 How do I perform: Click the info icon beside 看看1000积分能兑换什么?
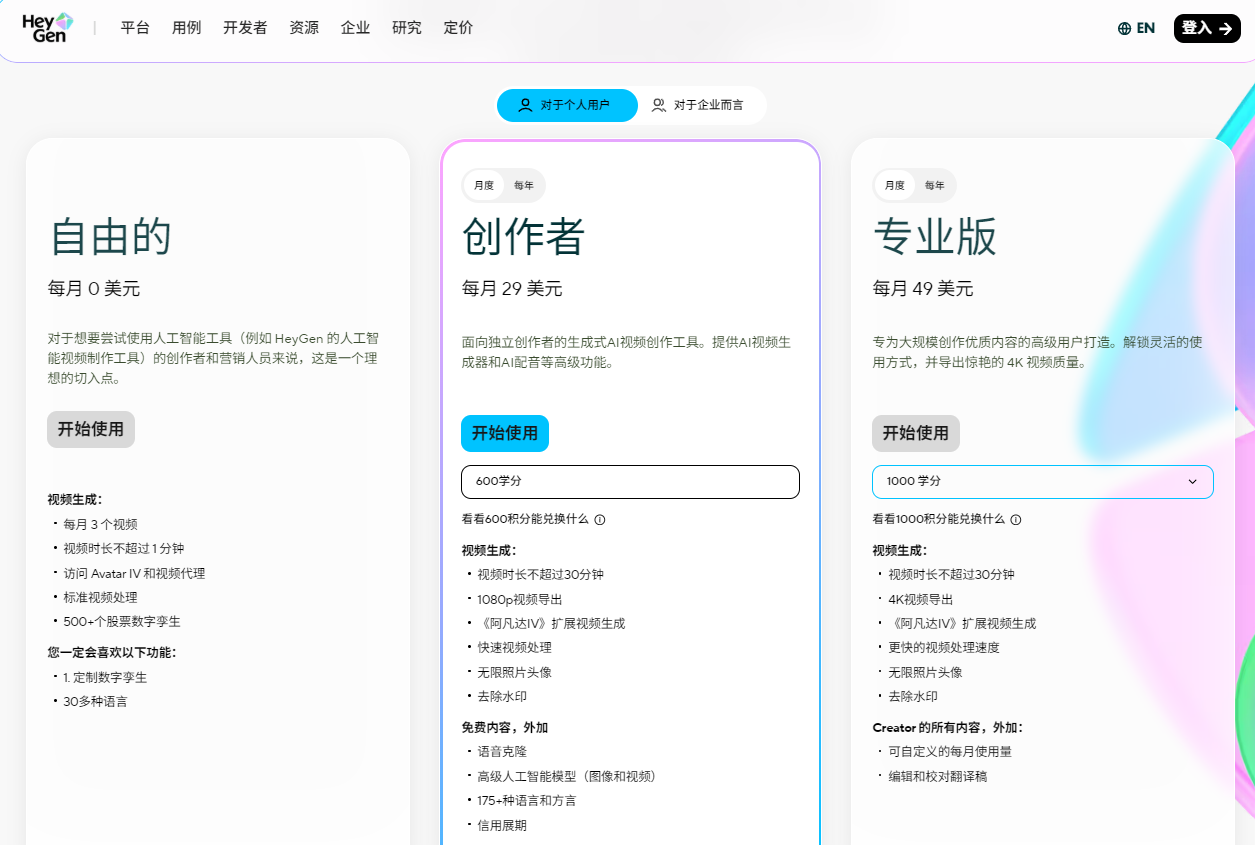pos(1016,520)
